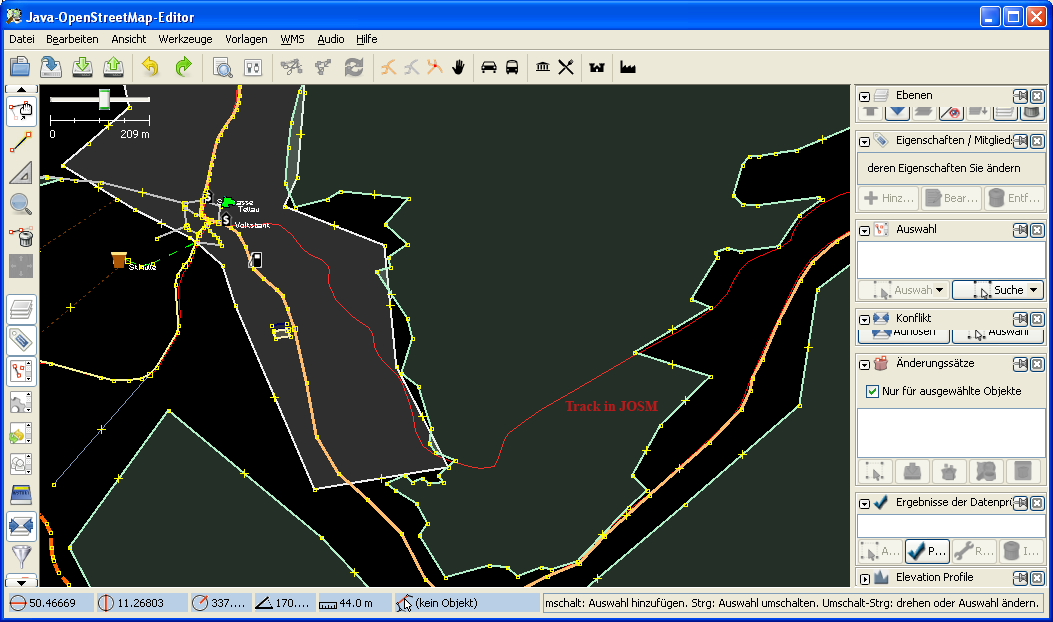Click the hand icon in toolbar
The width and height of the screenshot is (1053, 622).
(459, 67)
